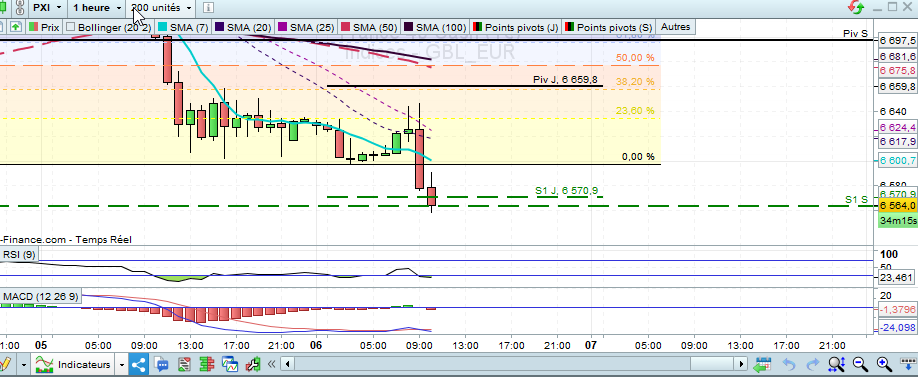Select the SMA (20) indicator tab
The width and height of the screenshot is (918, 377).
(x=244, y=27)
